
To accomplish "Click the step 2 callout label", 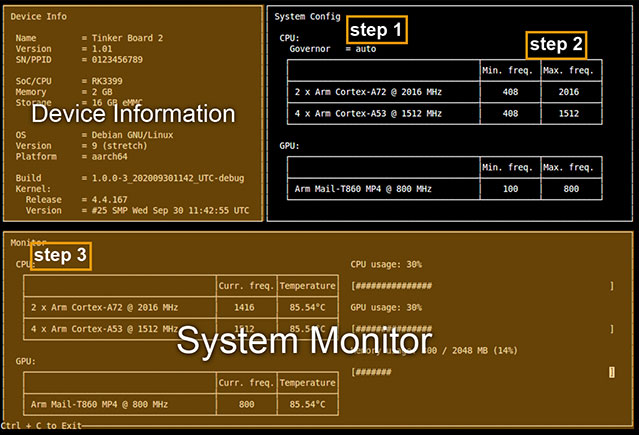I will pos(556,44).
